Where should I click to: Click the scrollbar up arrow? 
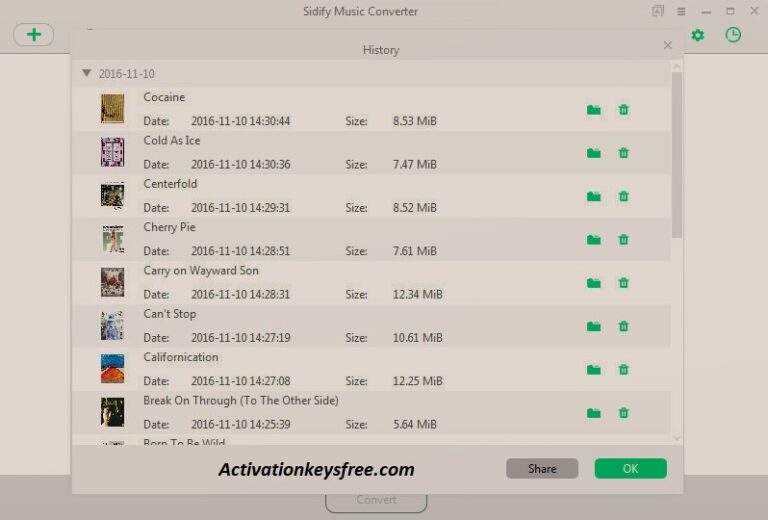(677, 66)
